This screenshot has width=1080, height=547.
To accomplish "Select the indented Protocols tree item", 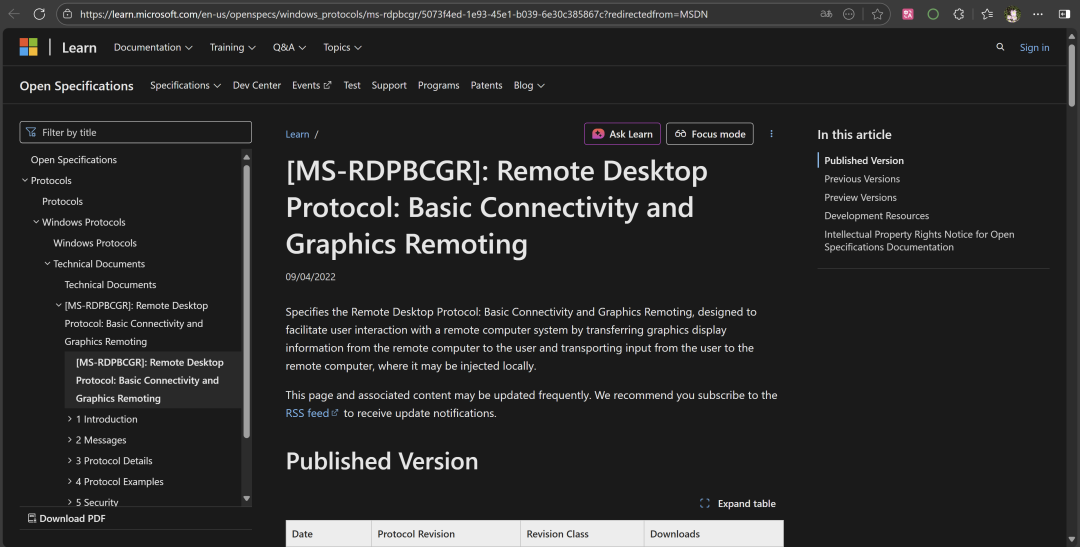I will click(62, 201).
